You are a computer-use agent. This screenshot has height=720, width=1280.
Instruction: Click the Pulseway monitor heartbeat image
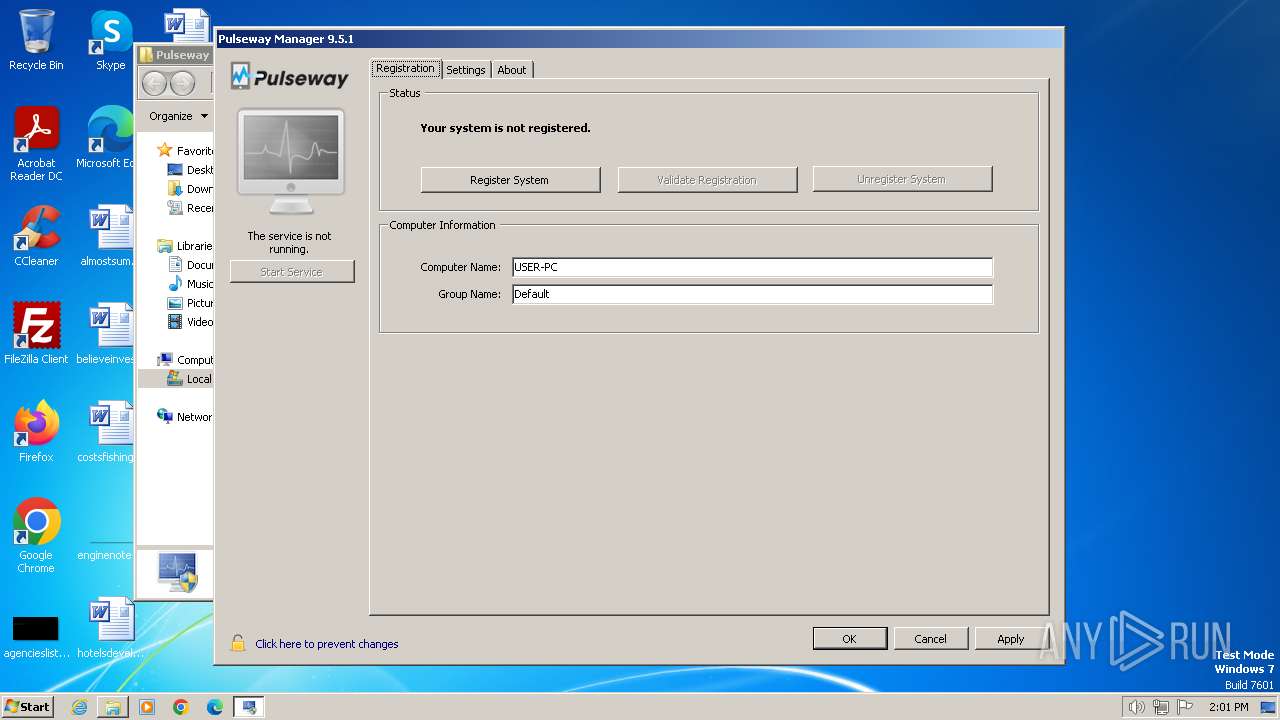(291, 161)
